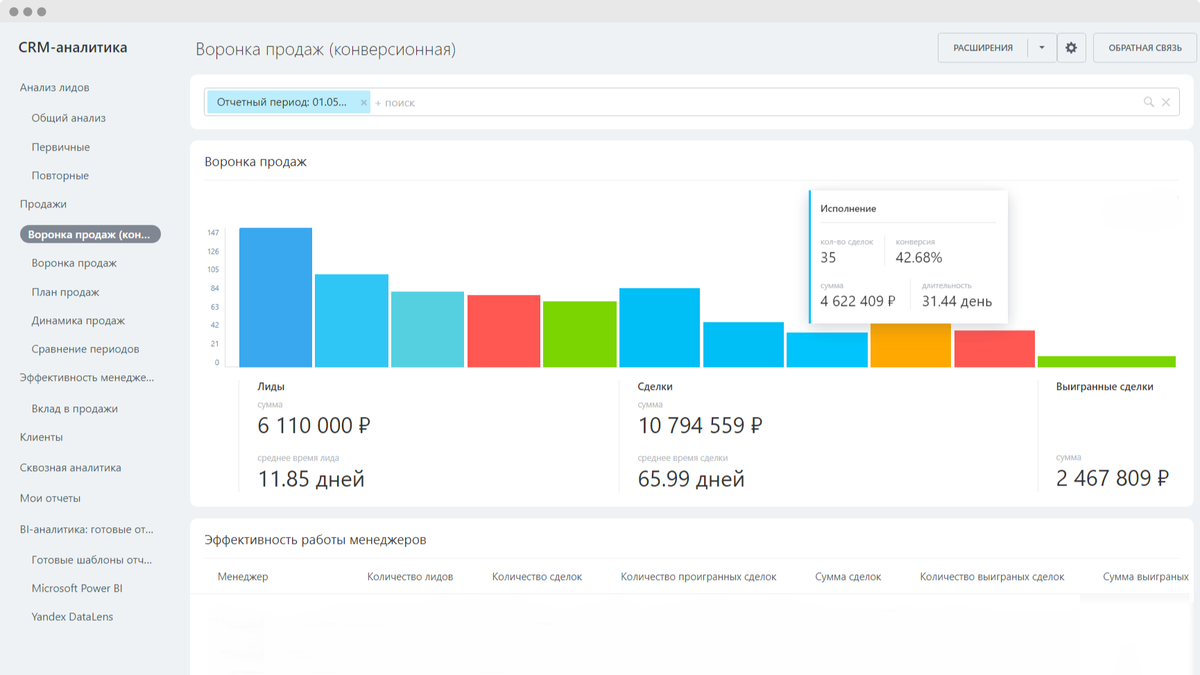The image size is (1200, 675).
Task: Click the 65.99 дней deal time value
Action: coord(691,480)
